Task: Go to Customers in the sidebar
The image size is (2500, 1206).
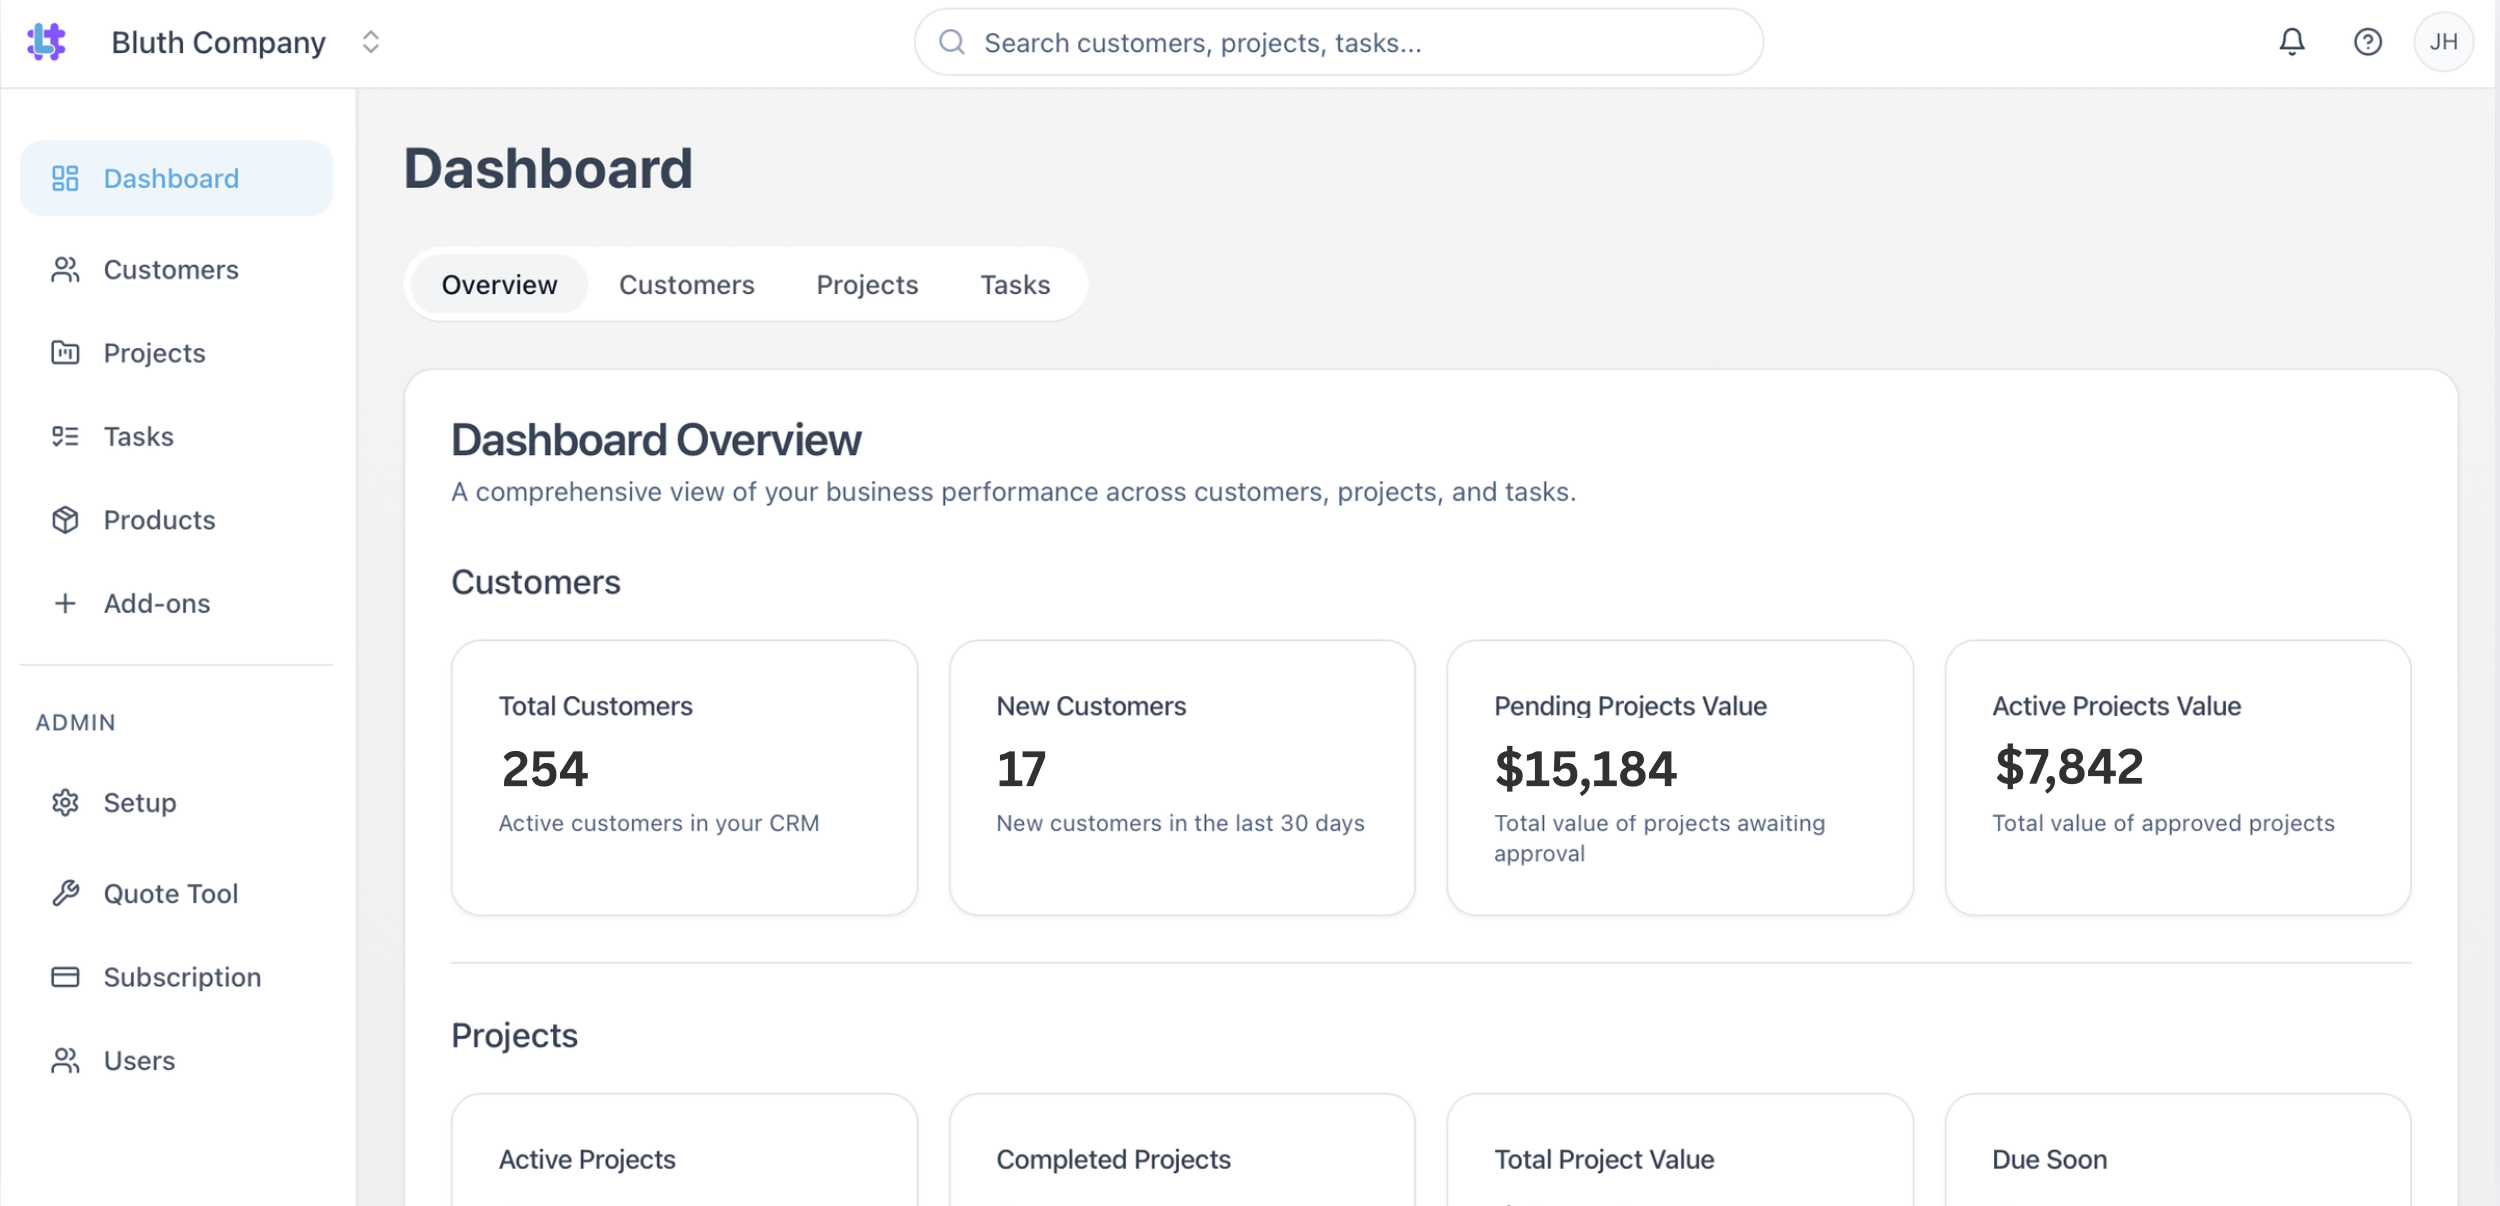Action: click(171, 270)
